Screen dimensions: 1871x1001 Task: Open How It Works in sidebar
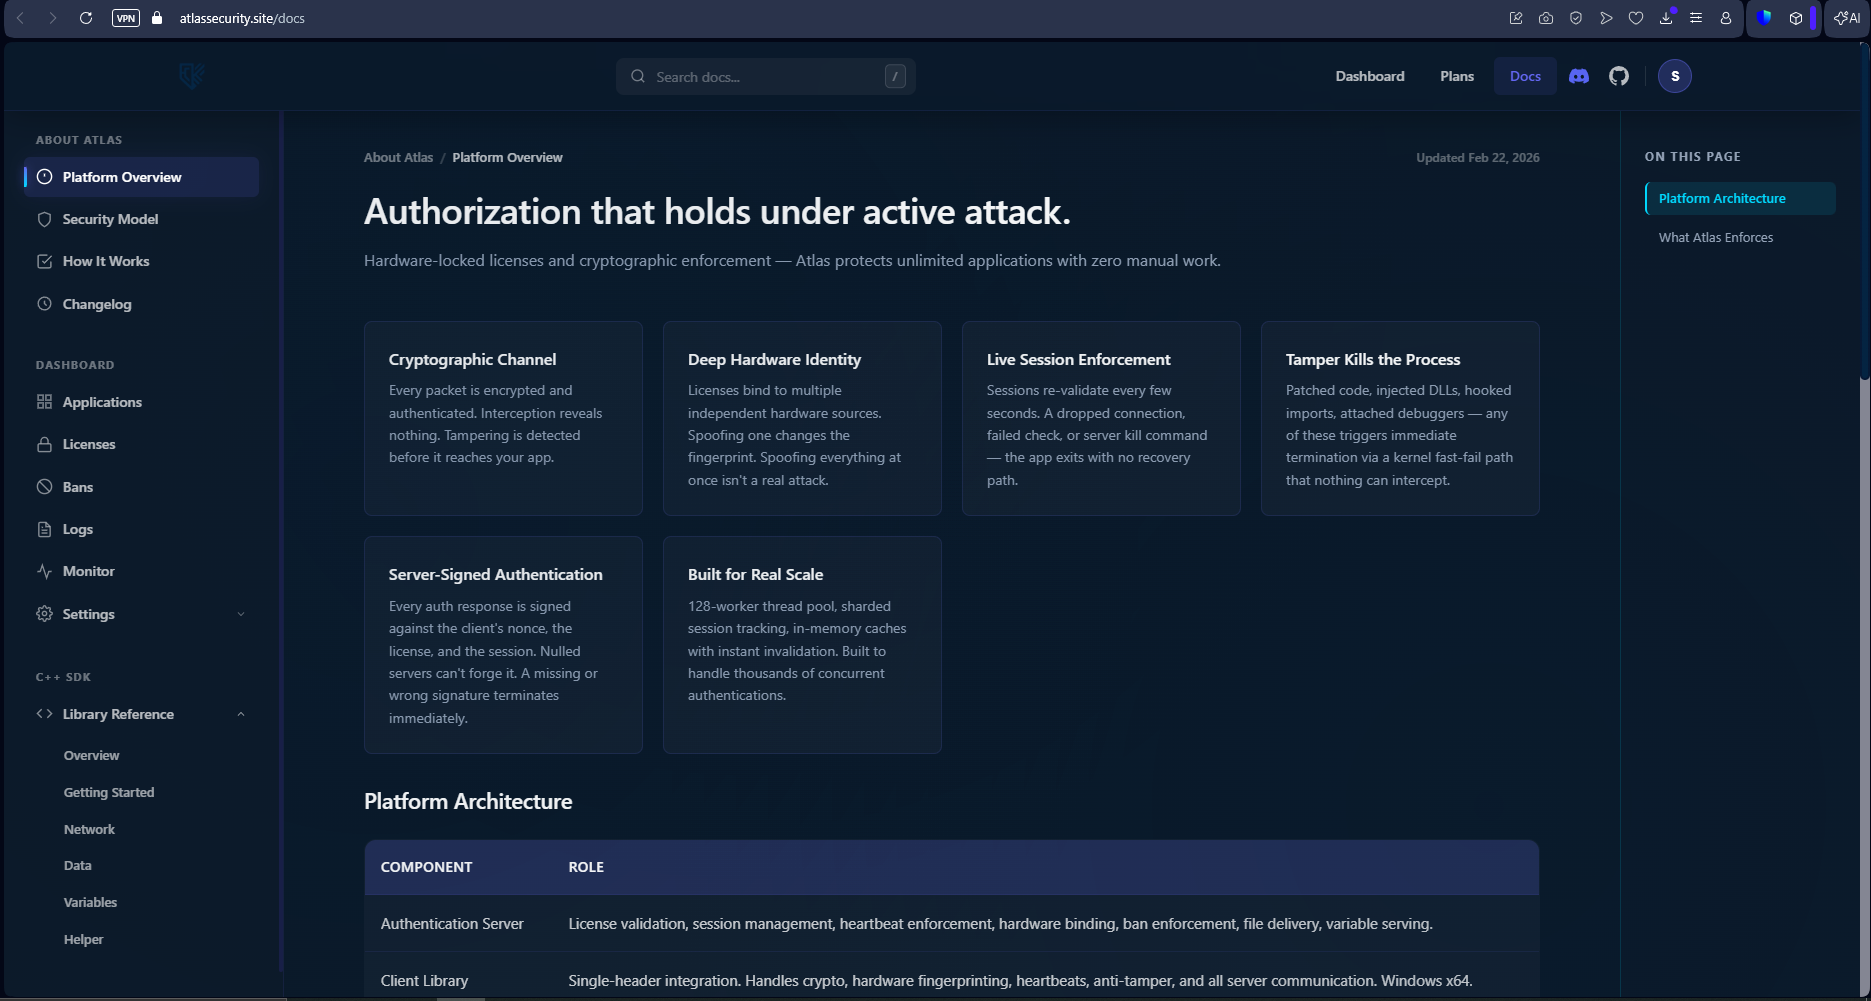[141, 261]
